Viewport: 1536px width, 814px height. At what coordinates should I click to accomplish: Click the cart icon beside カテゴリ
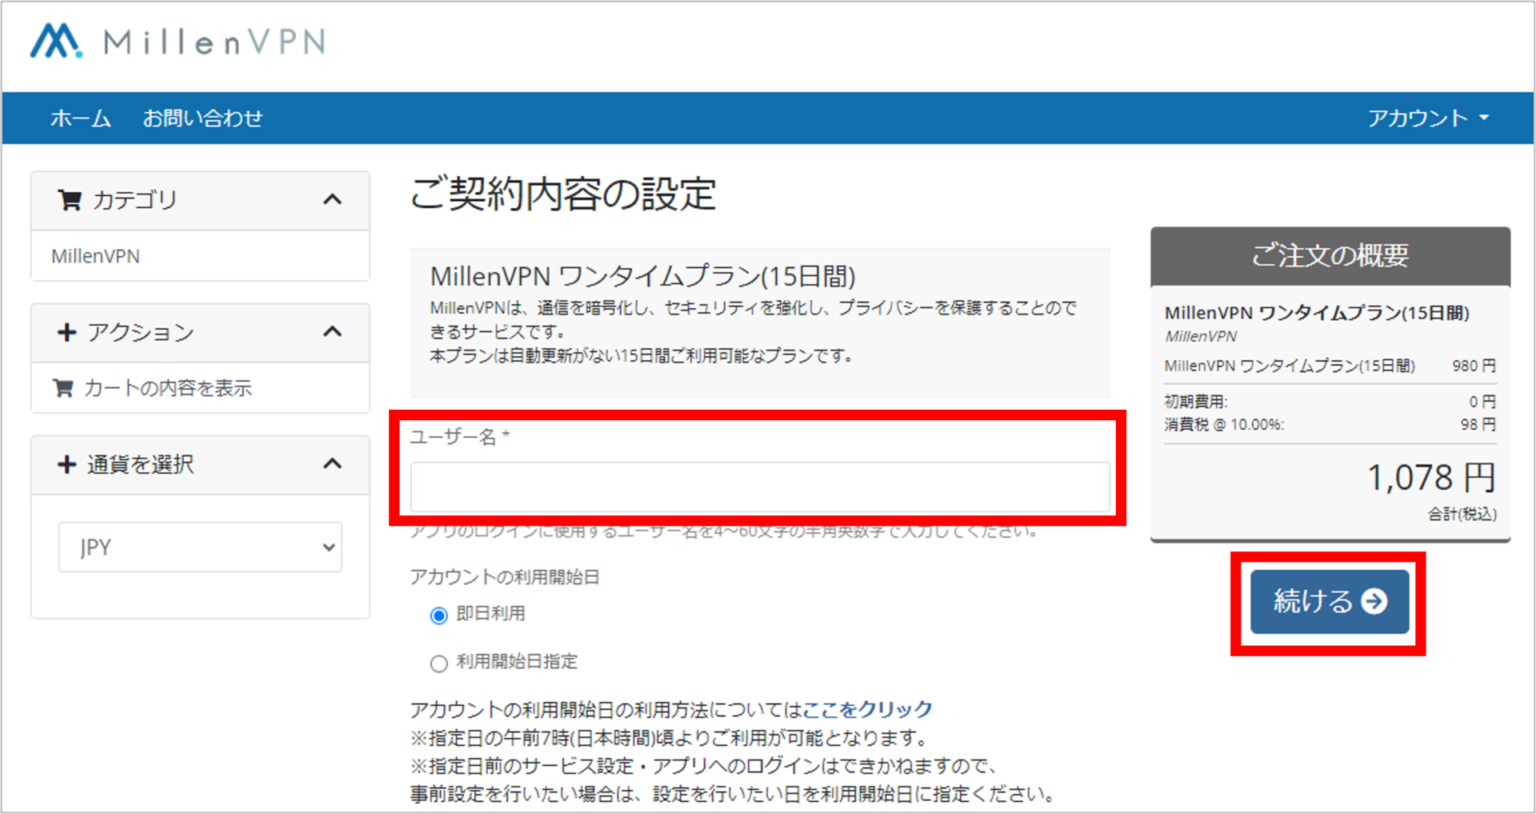point(68,199)
